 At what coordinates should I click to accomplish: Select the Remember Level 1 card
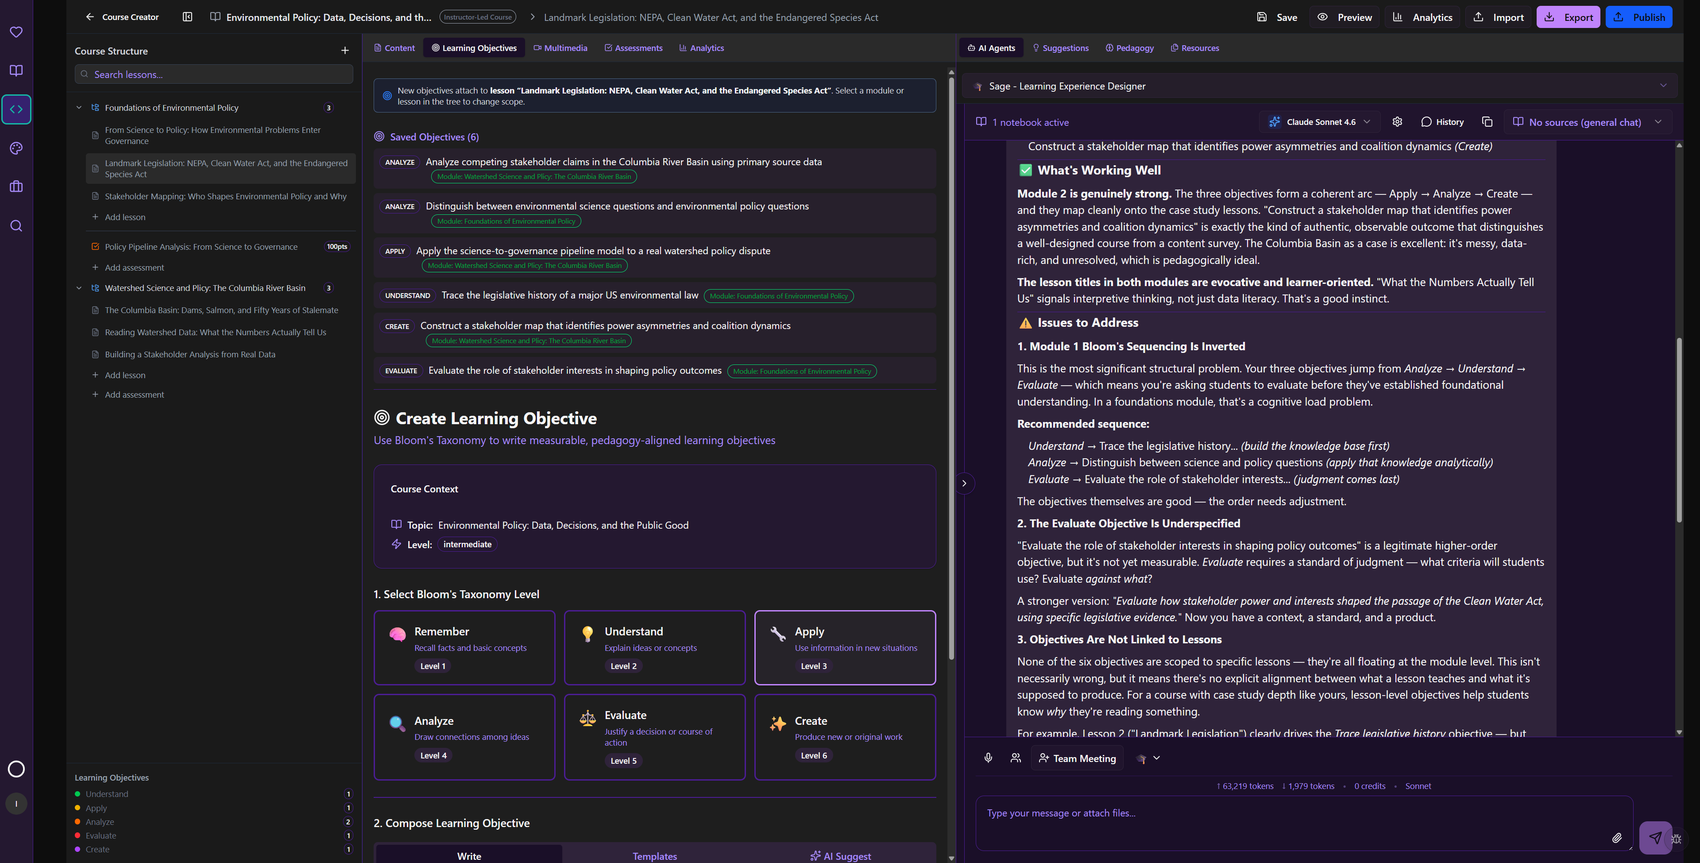tap(465, 648)
